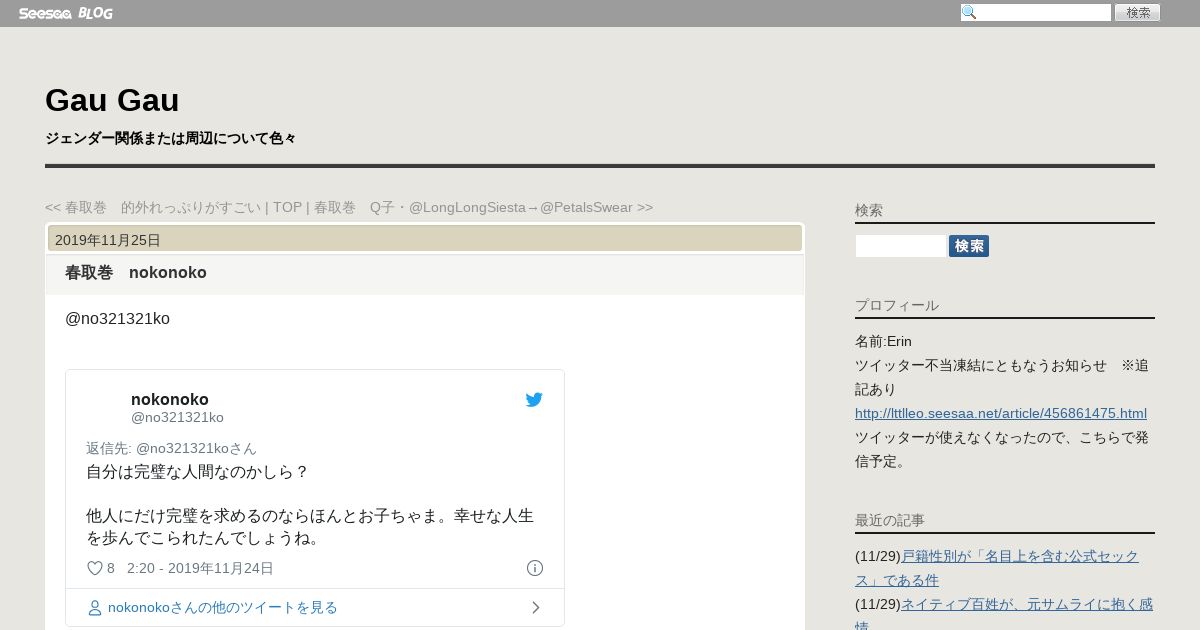Focus the top bar search field

pyautogui.click(x=1036, y=13)
